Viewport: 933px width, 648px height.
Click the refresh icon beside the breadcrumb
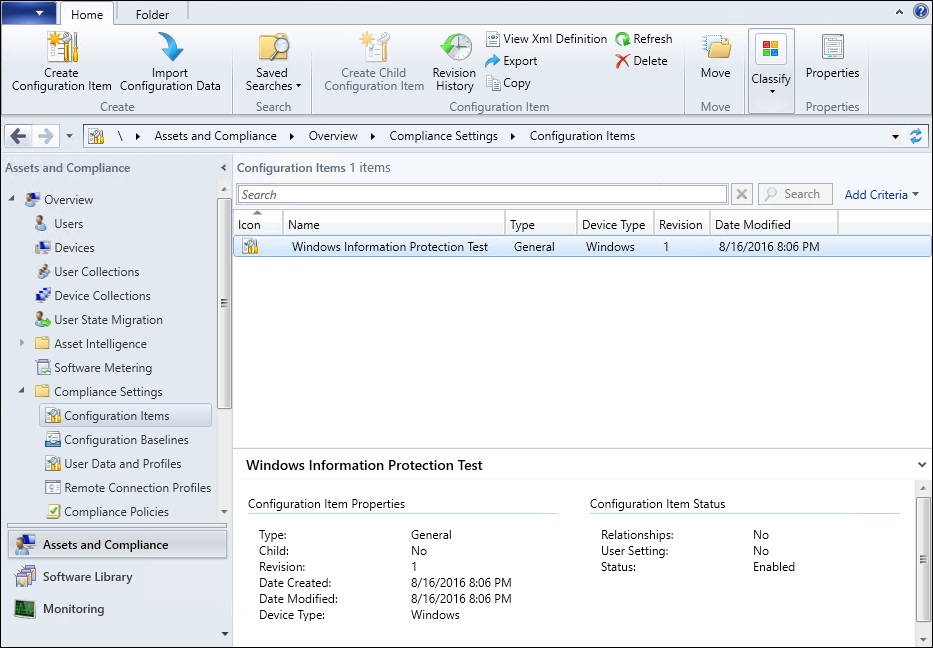(x=916, y=135)
